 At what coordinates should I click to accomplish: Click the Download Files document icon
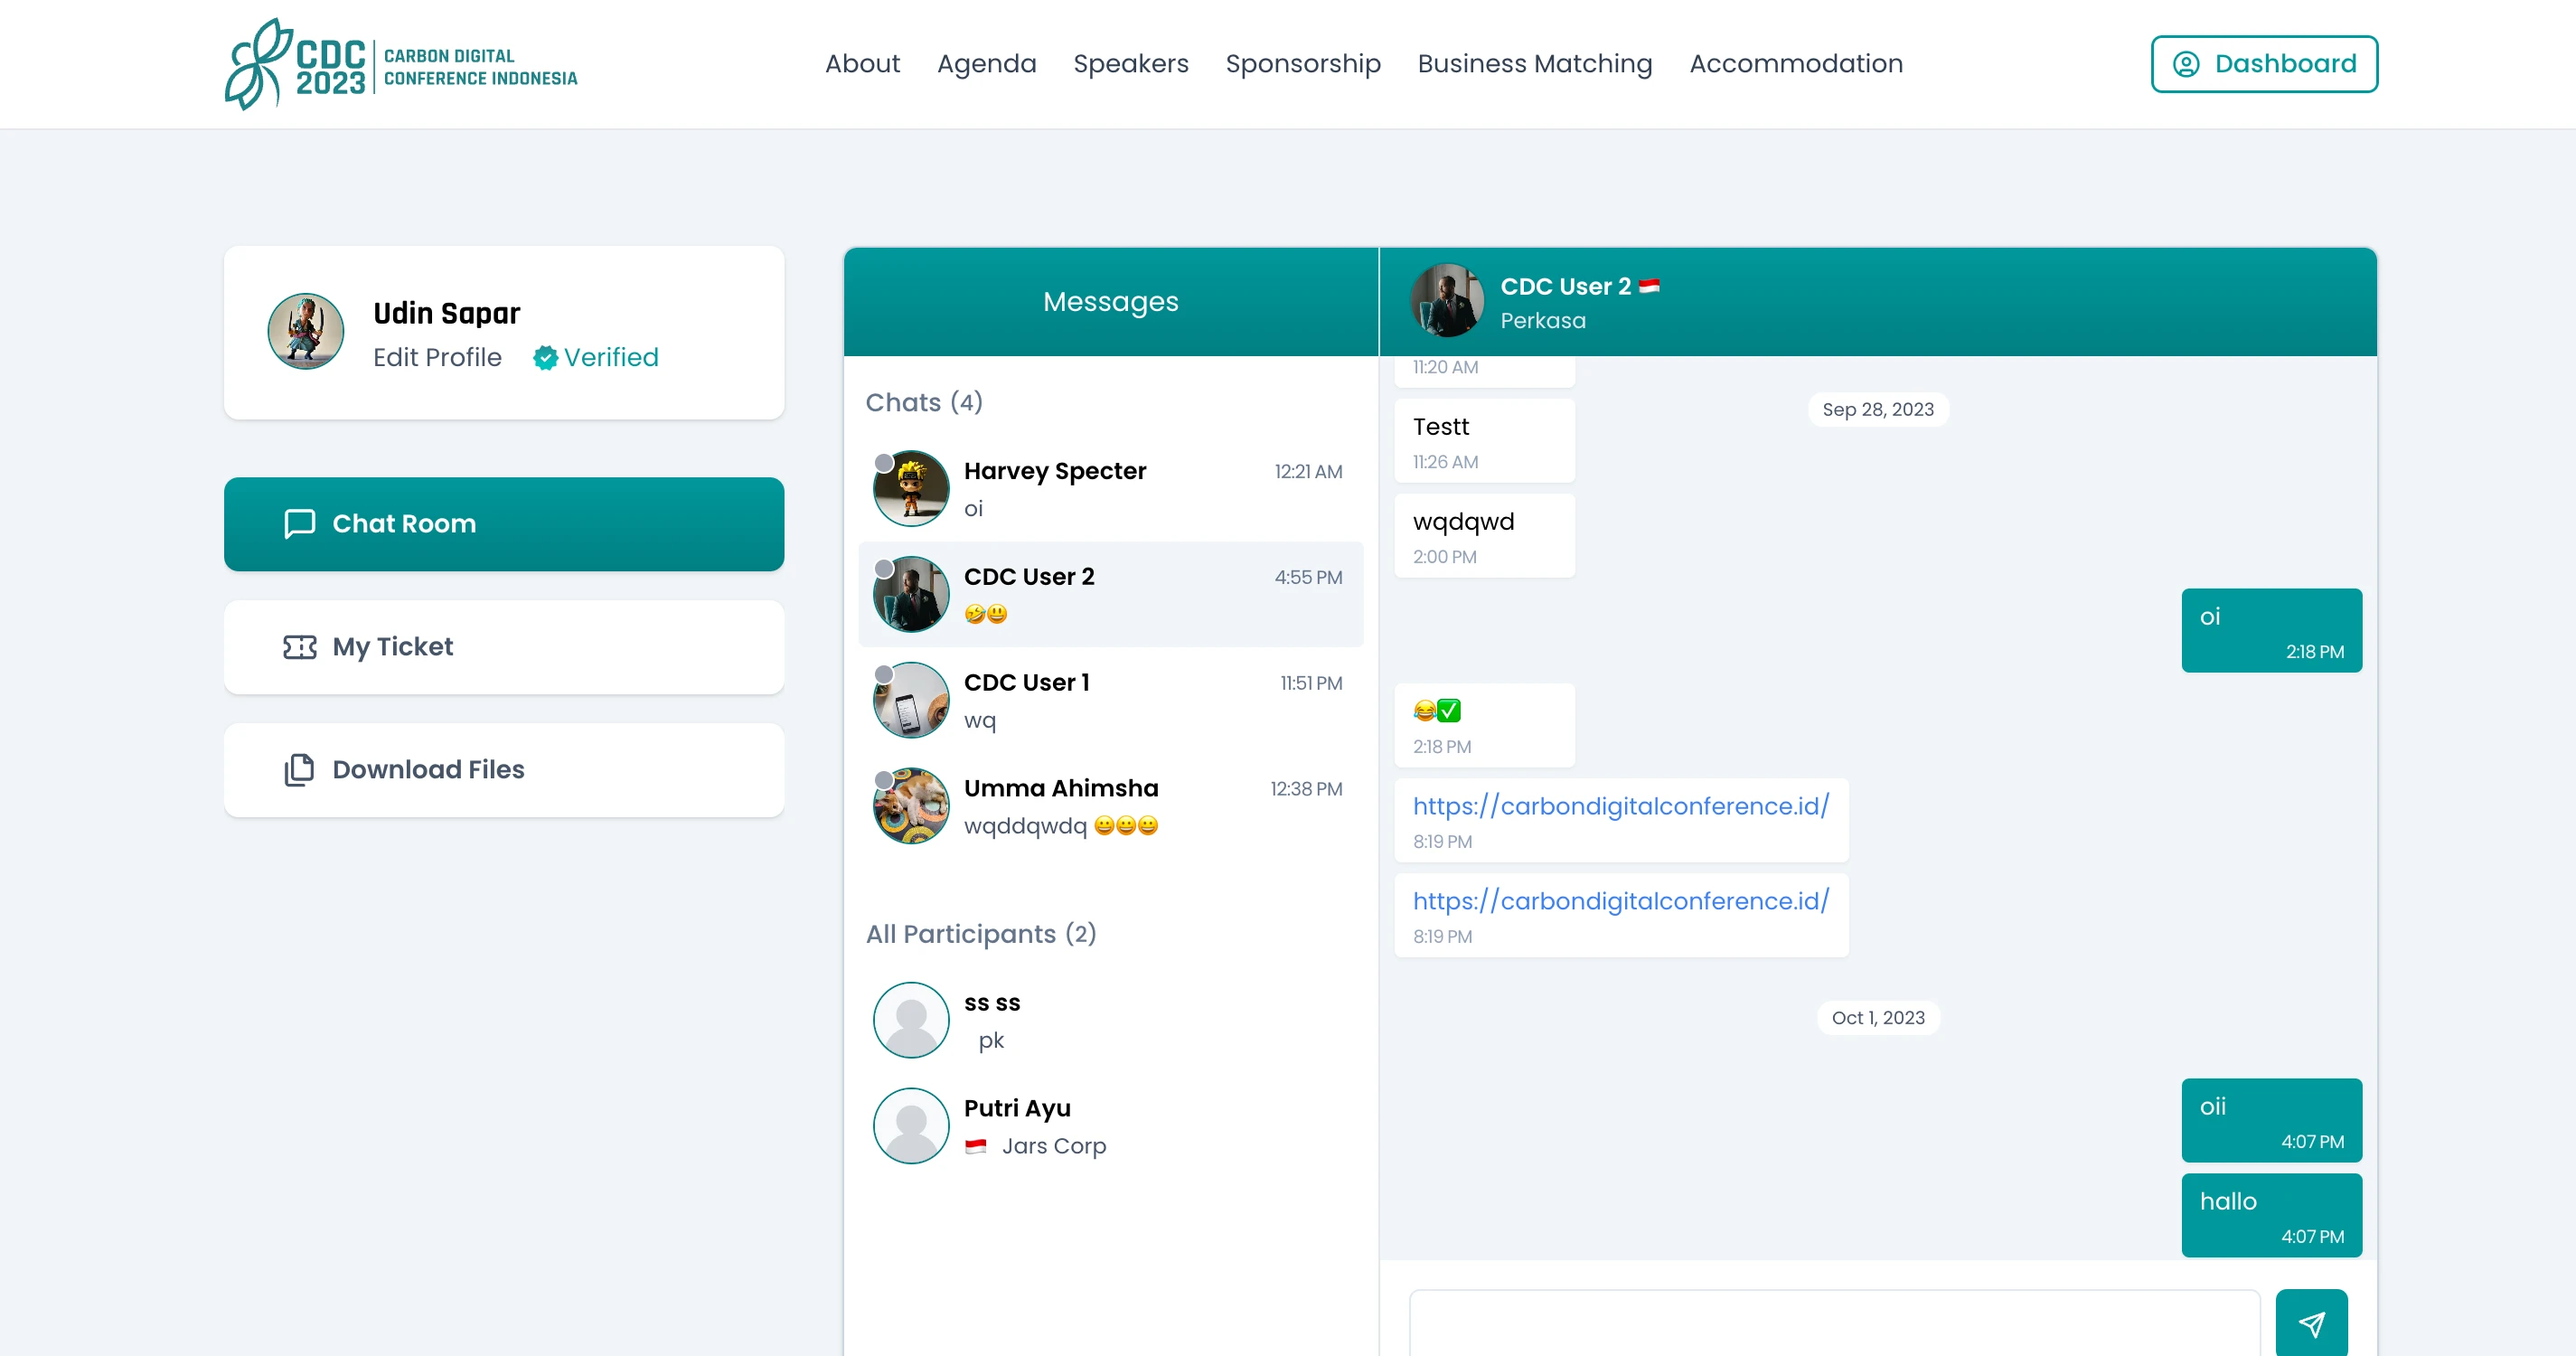pyautogui.click(x=299, y=770)
